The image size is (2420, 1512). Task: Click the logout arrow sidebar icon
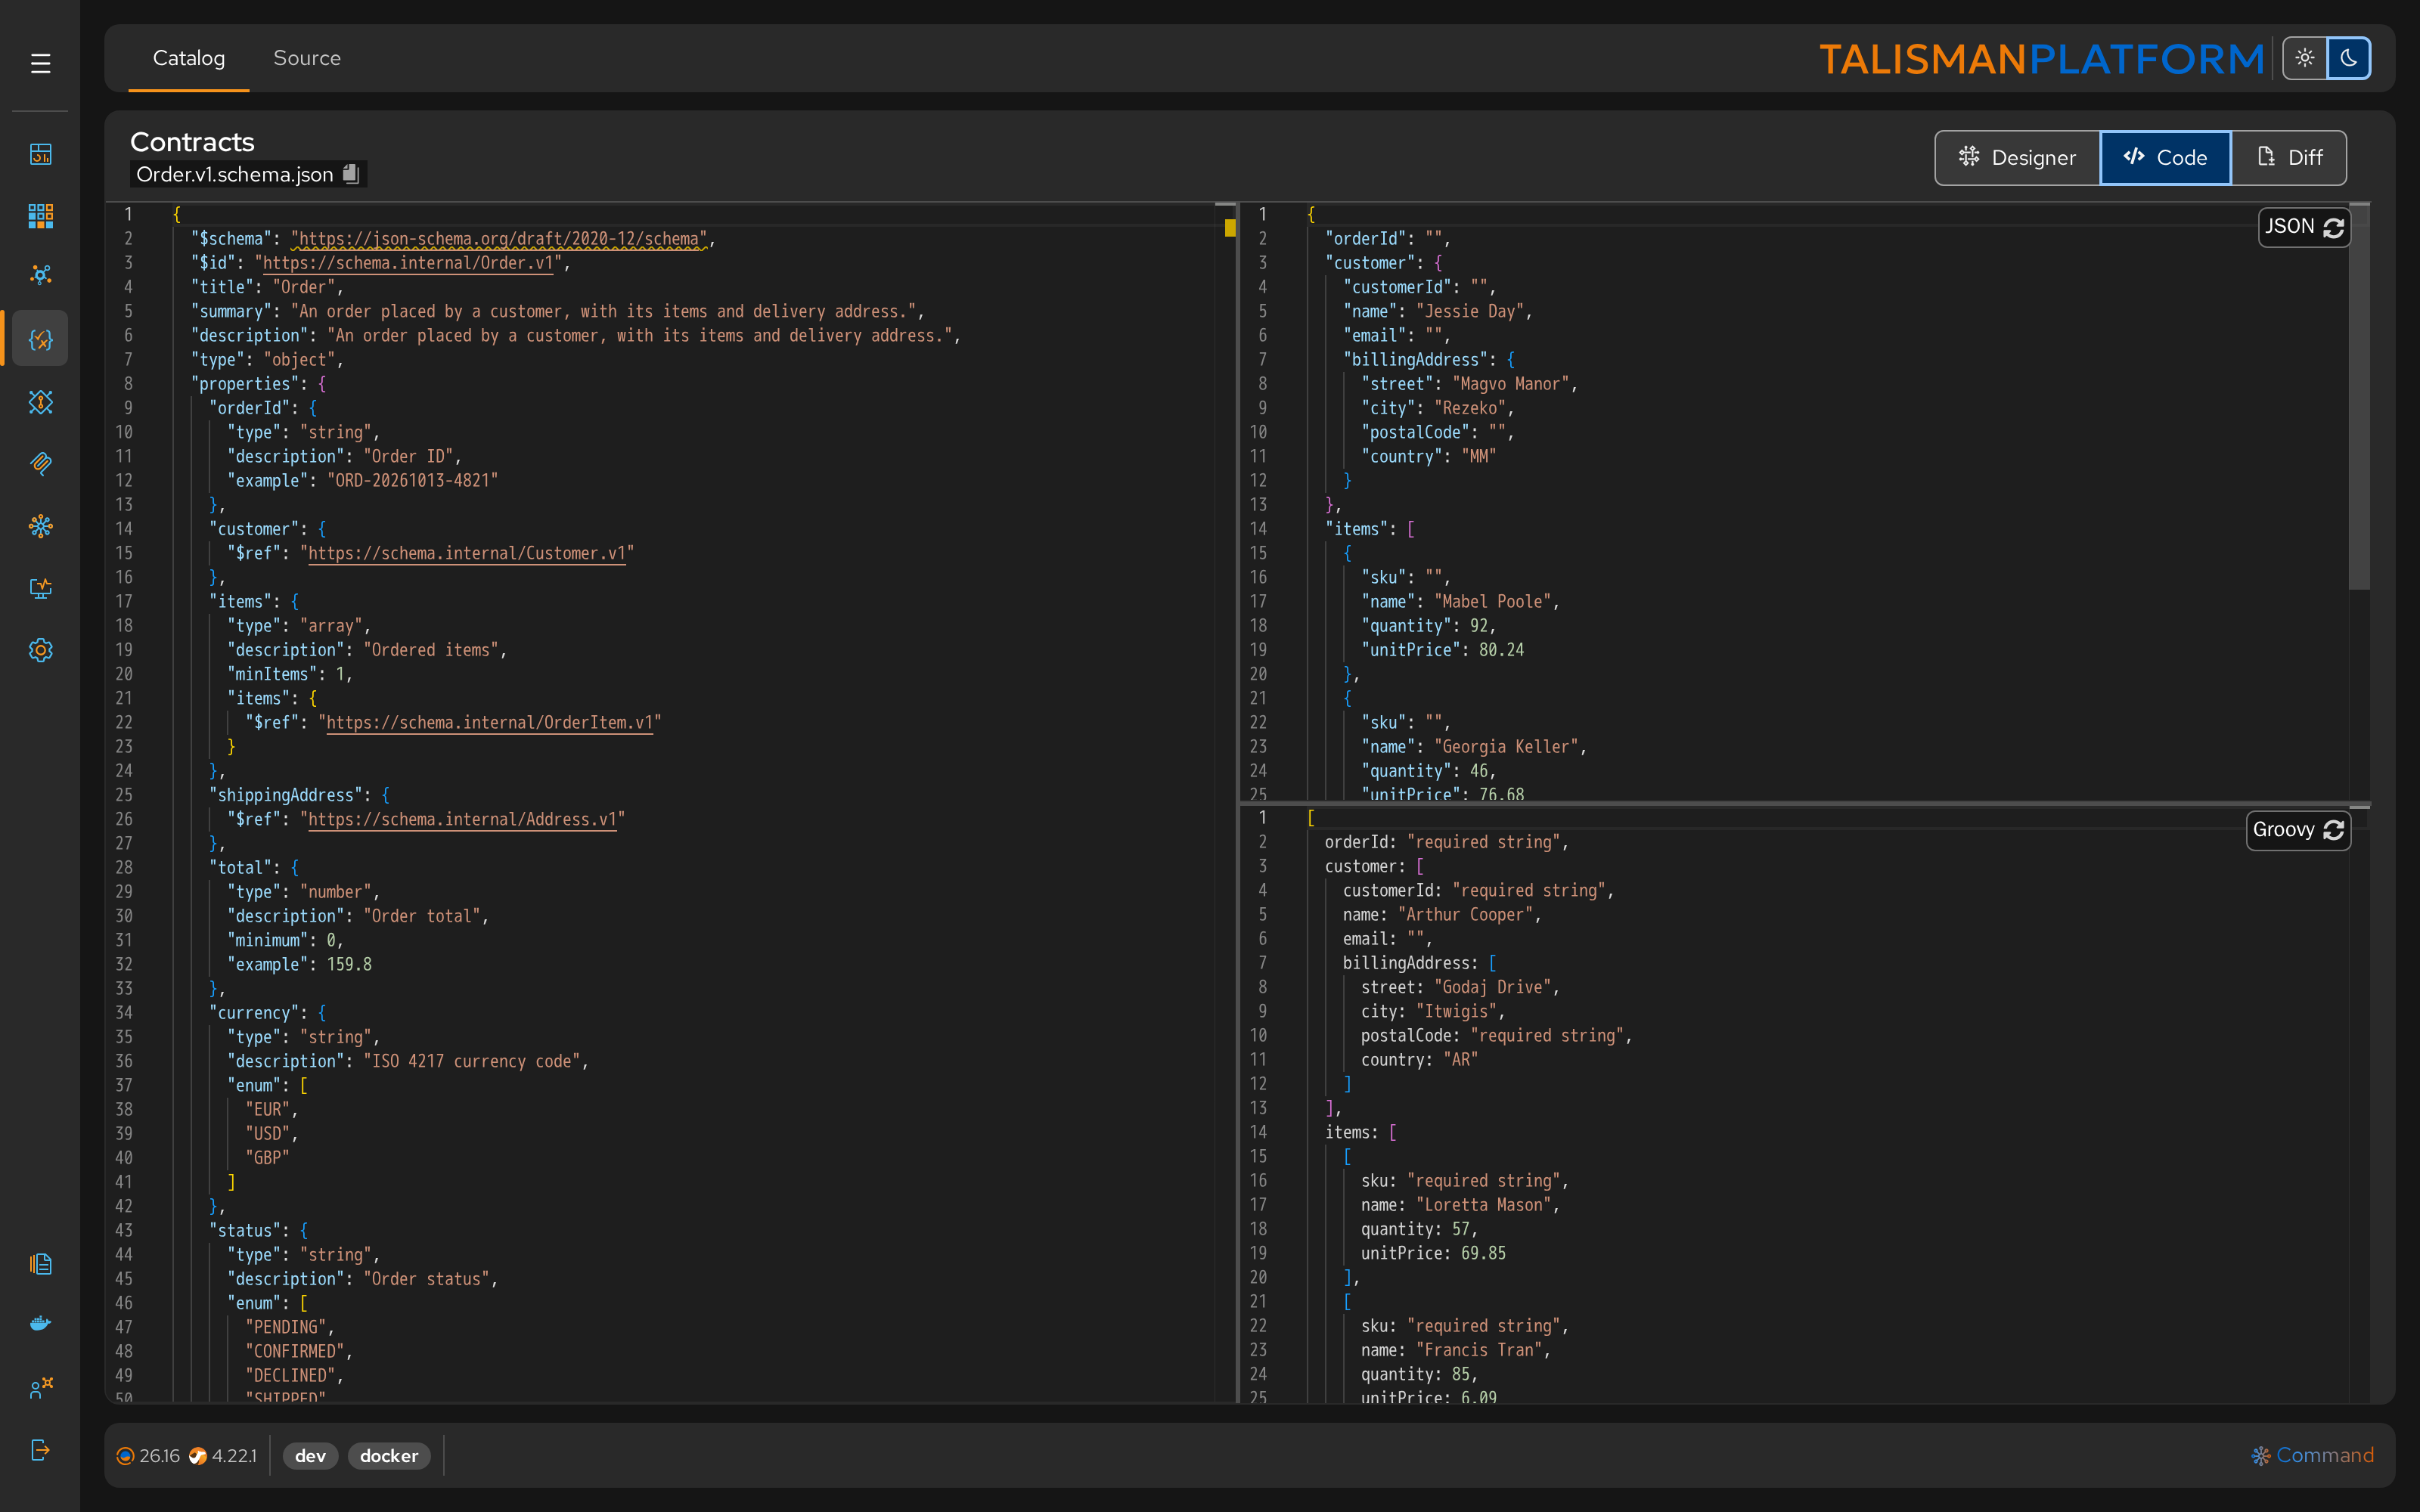(x=40, y=1450)
